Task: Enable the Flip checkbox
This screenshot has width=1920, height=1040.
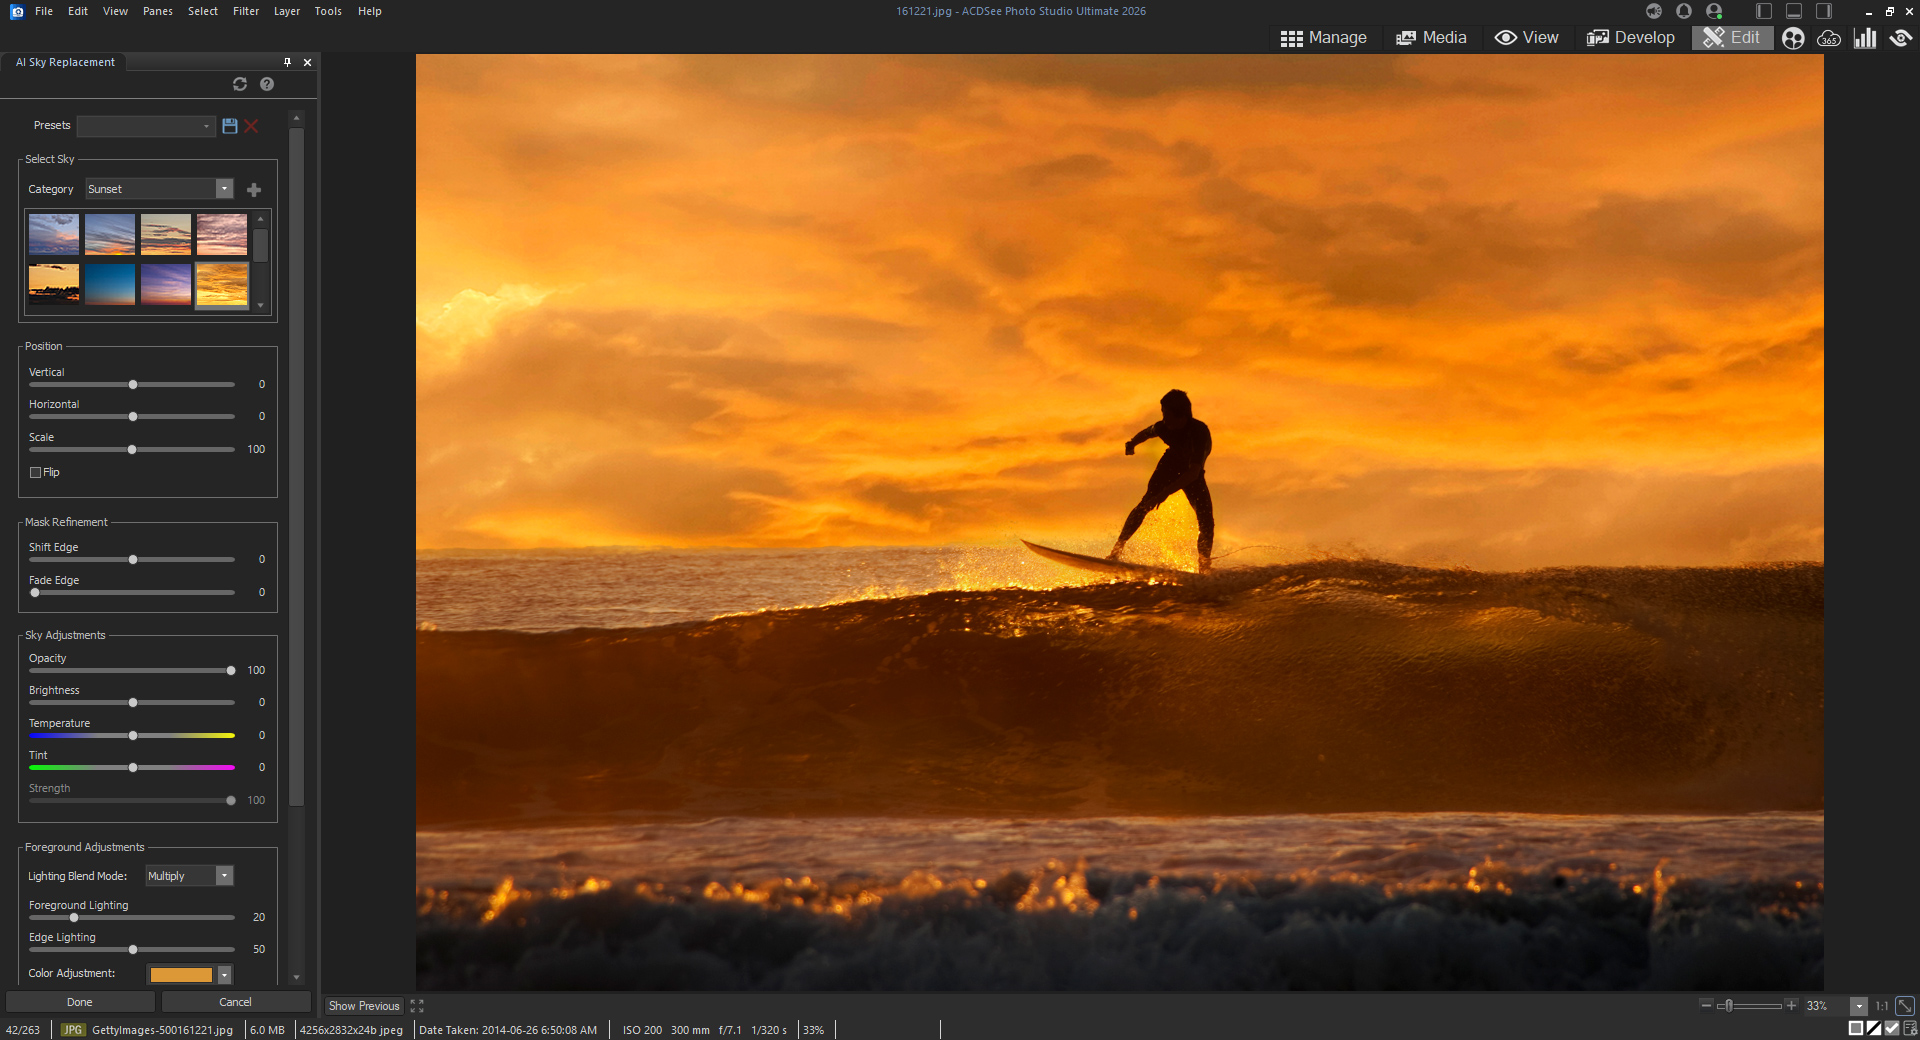Action: [x=36, y=473]
